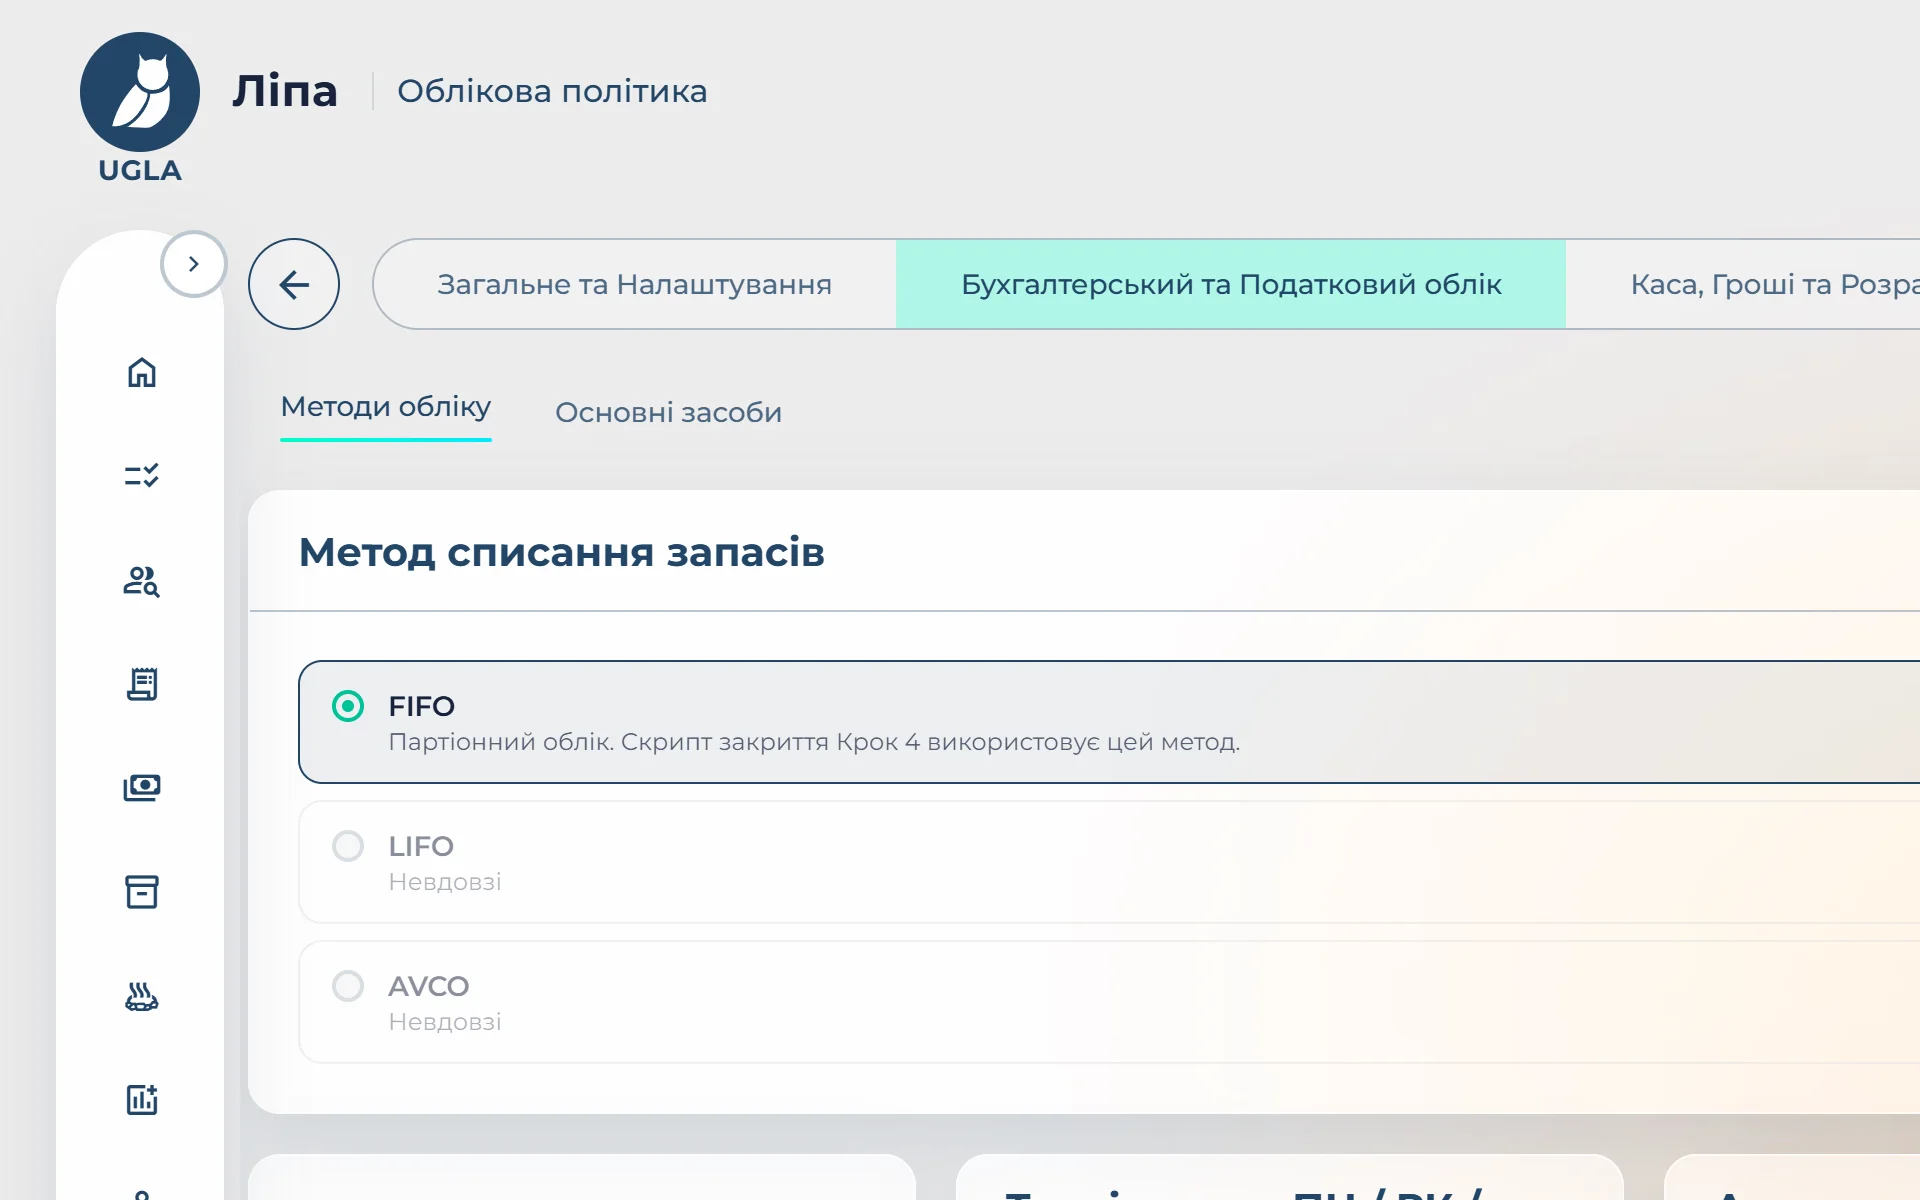
Task: Select the LIFO radio button
Action: (x=348, y=846)
